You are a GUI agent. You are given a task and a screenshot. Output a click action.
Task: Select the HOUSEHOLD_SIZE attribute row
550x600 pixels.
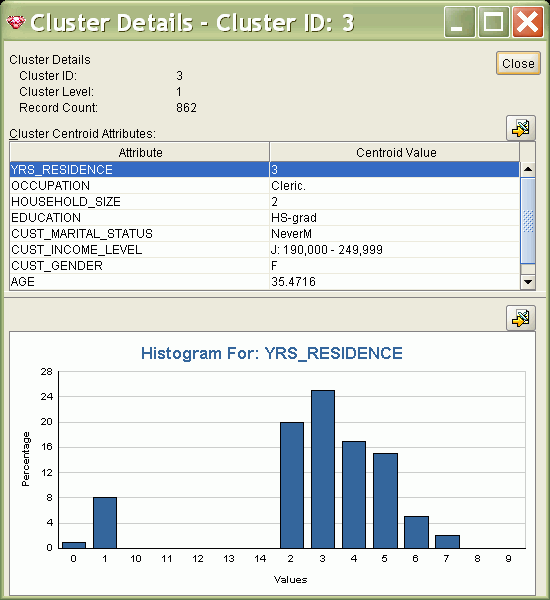[x=264, y=201]
